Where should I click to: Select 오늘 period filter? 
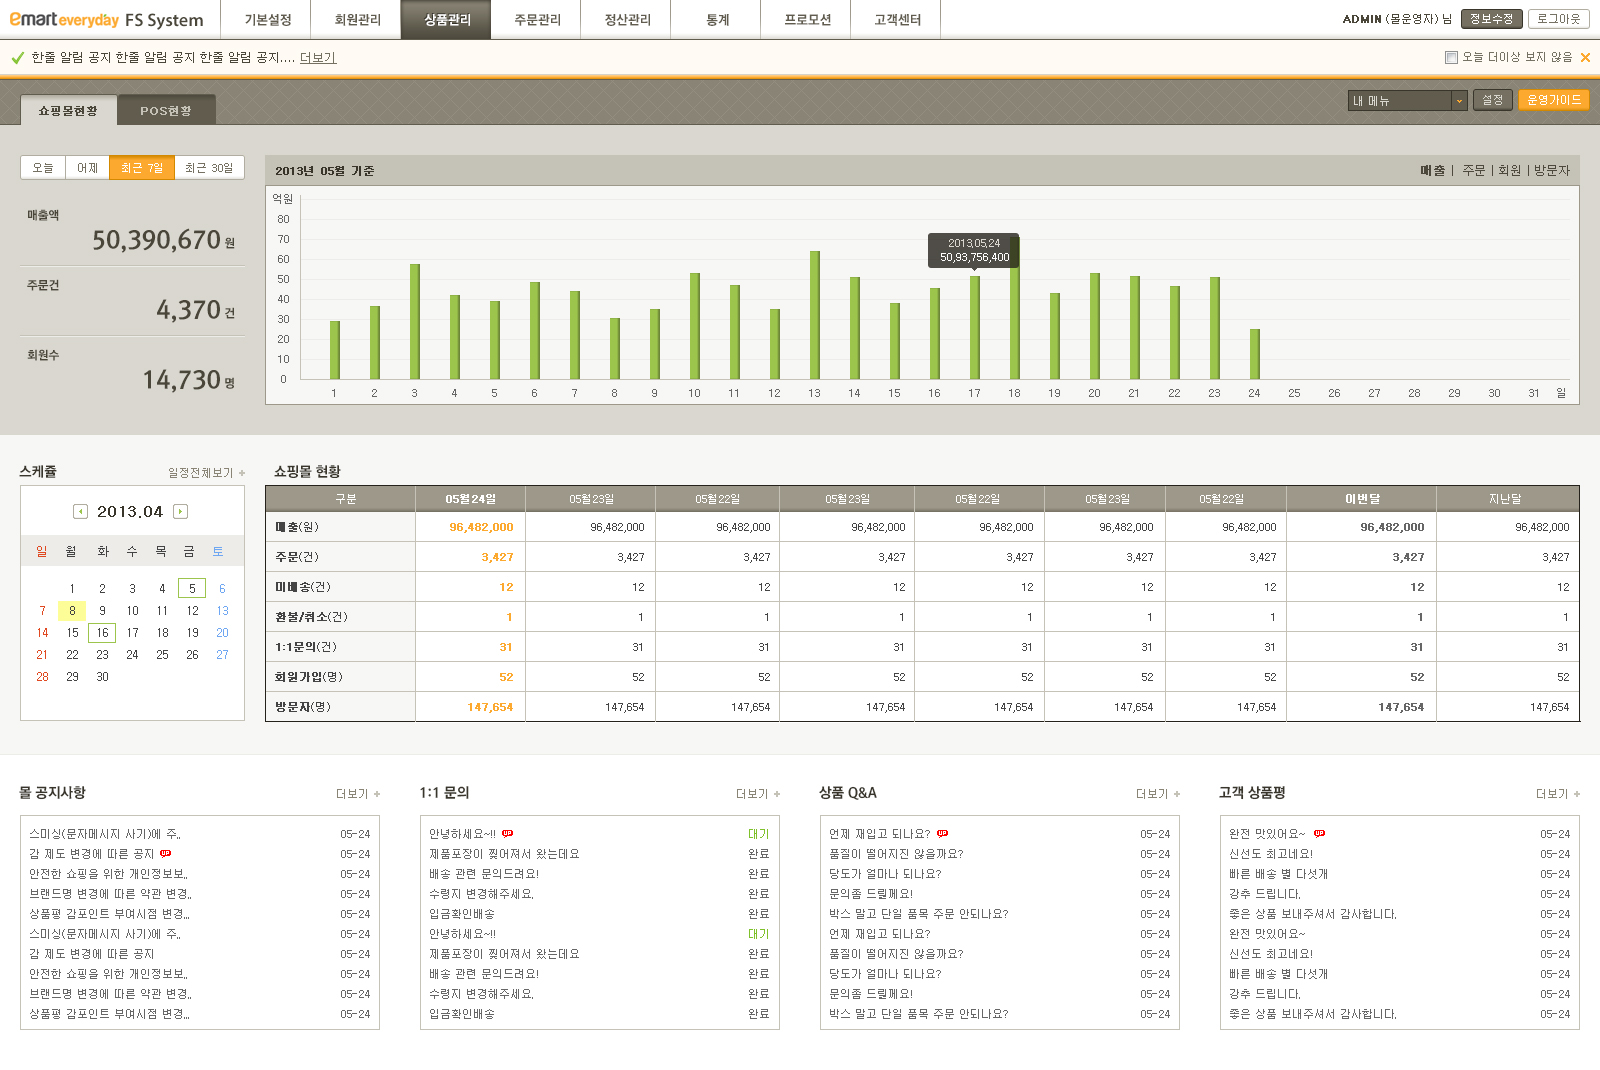pos(43,168)
